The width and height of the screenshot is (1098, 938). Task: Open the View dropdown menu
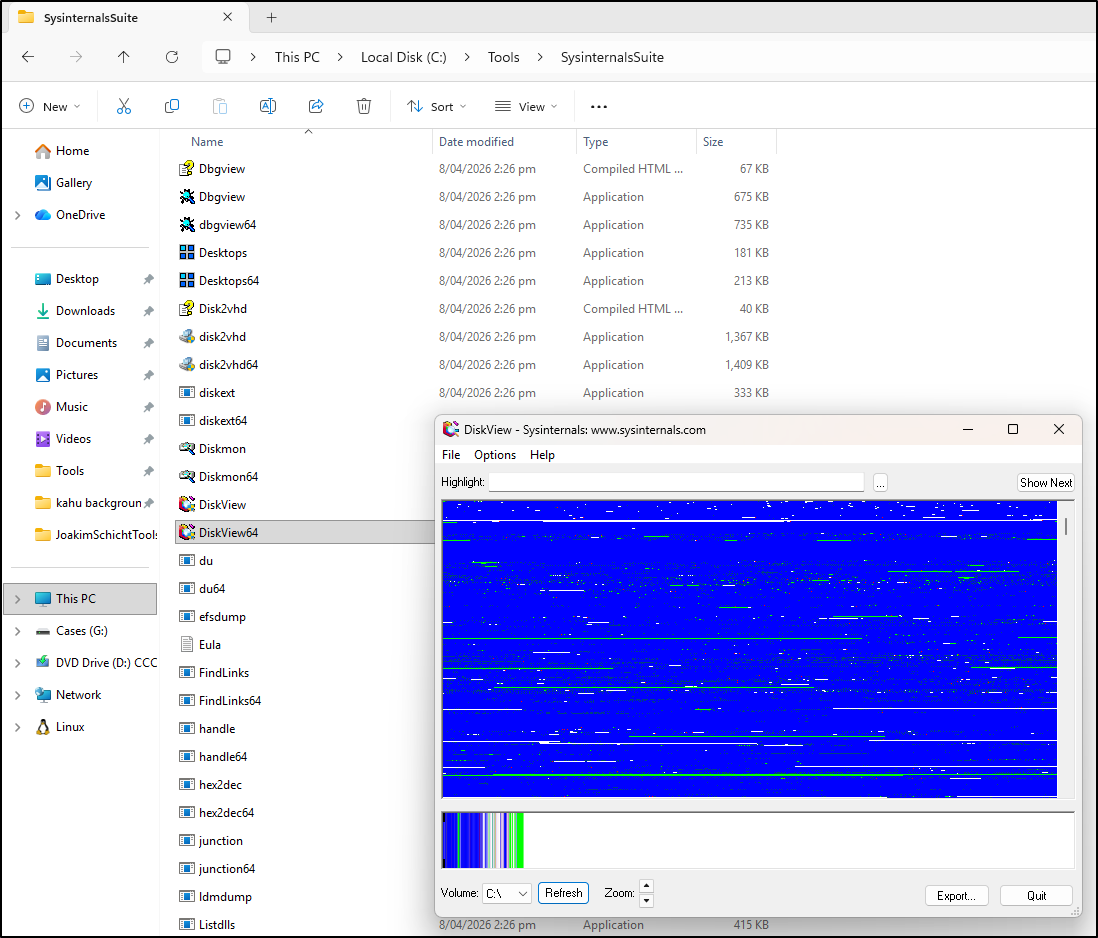coord(526,106)
